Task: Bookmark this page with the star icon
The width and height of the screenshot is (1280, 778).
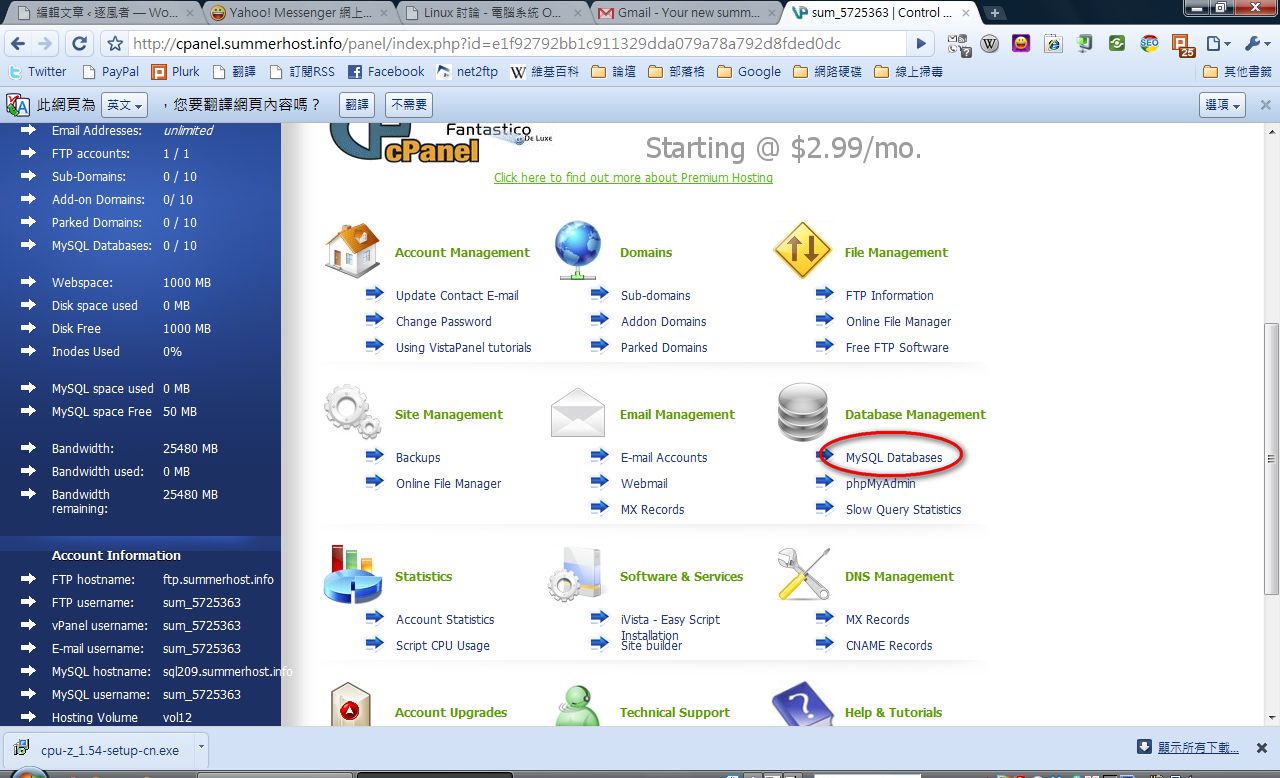Action: tap(115, 44)
